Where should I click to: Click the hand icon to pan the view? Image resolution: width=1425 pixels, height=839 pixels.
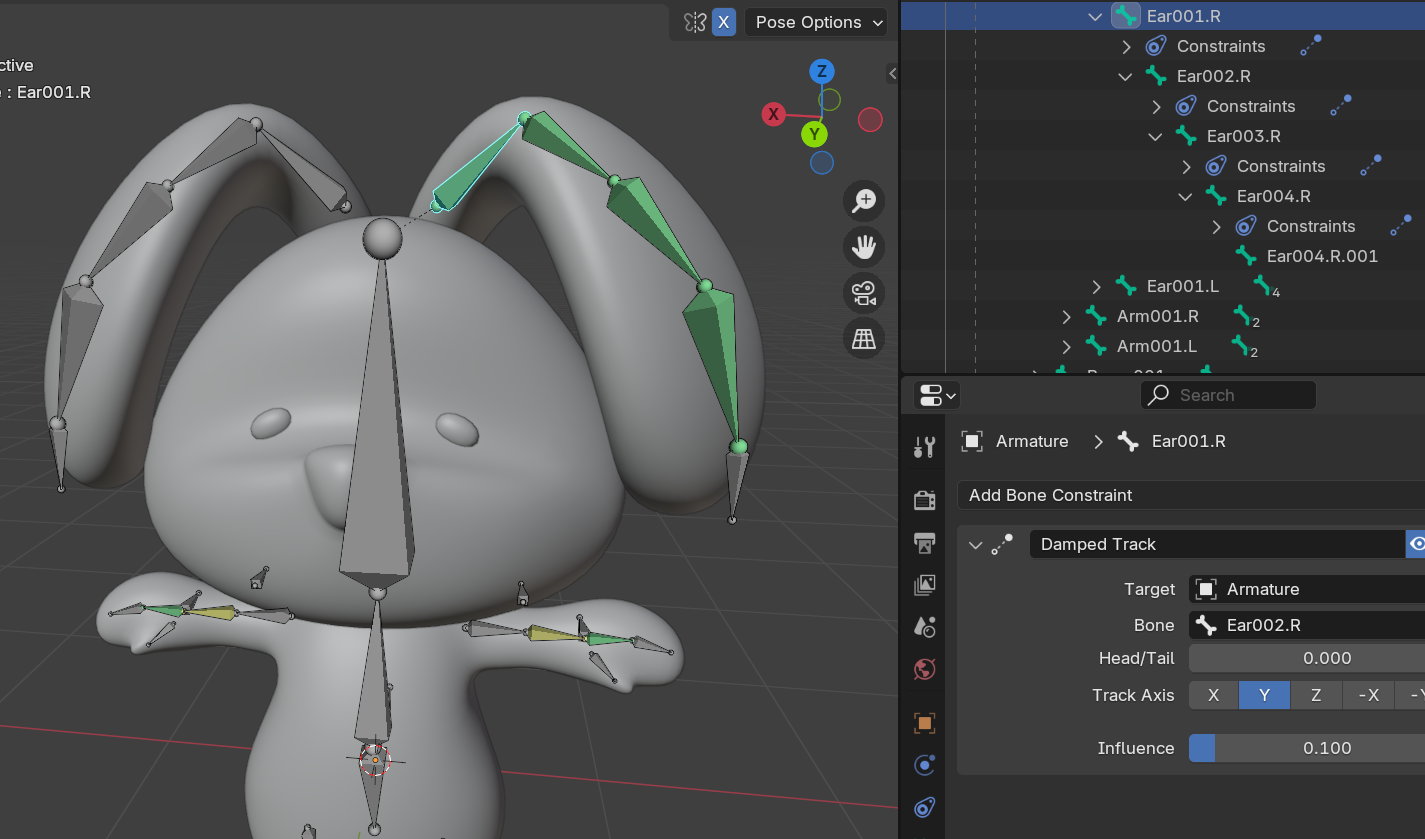click(x=863, y=247)
